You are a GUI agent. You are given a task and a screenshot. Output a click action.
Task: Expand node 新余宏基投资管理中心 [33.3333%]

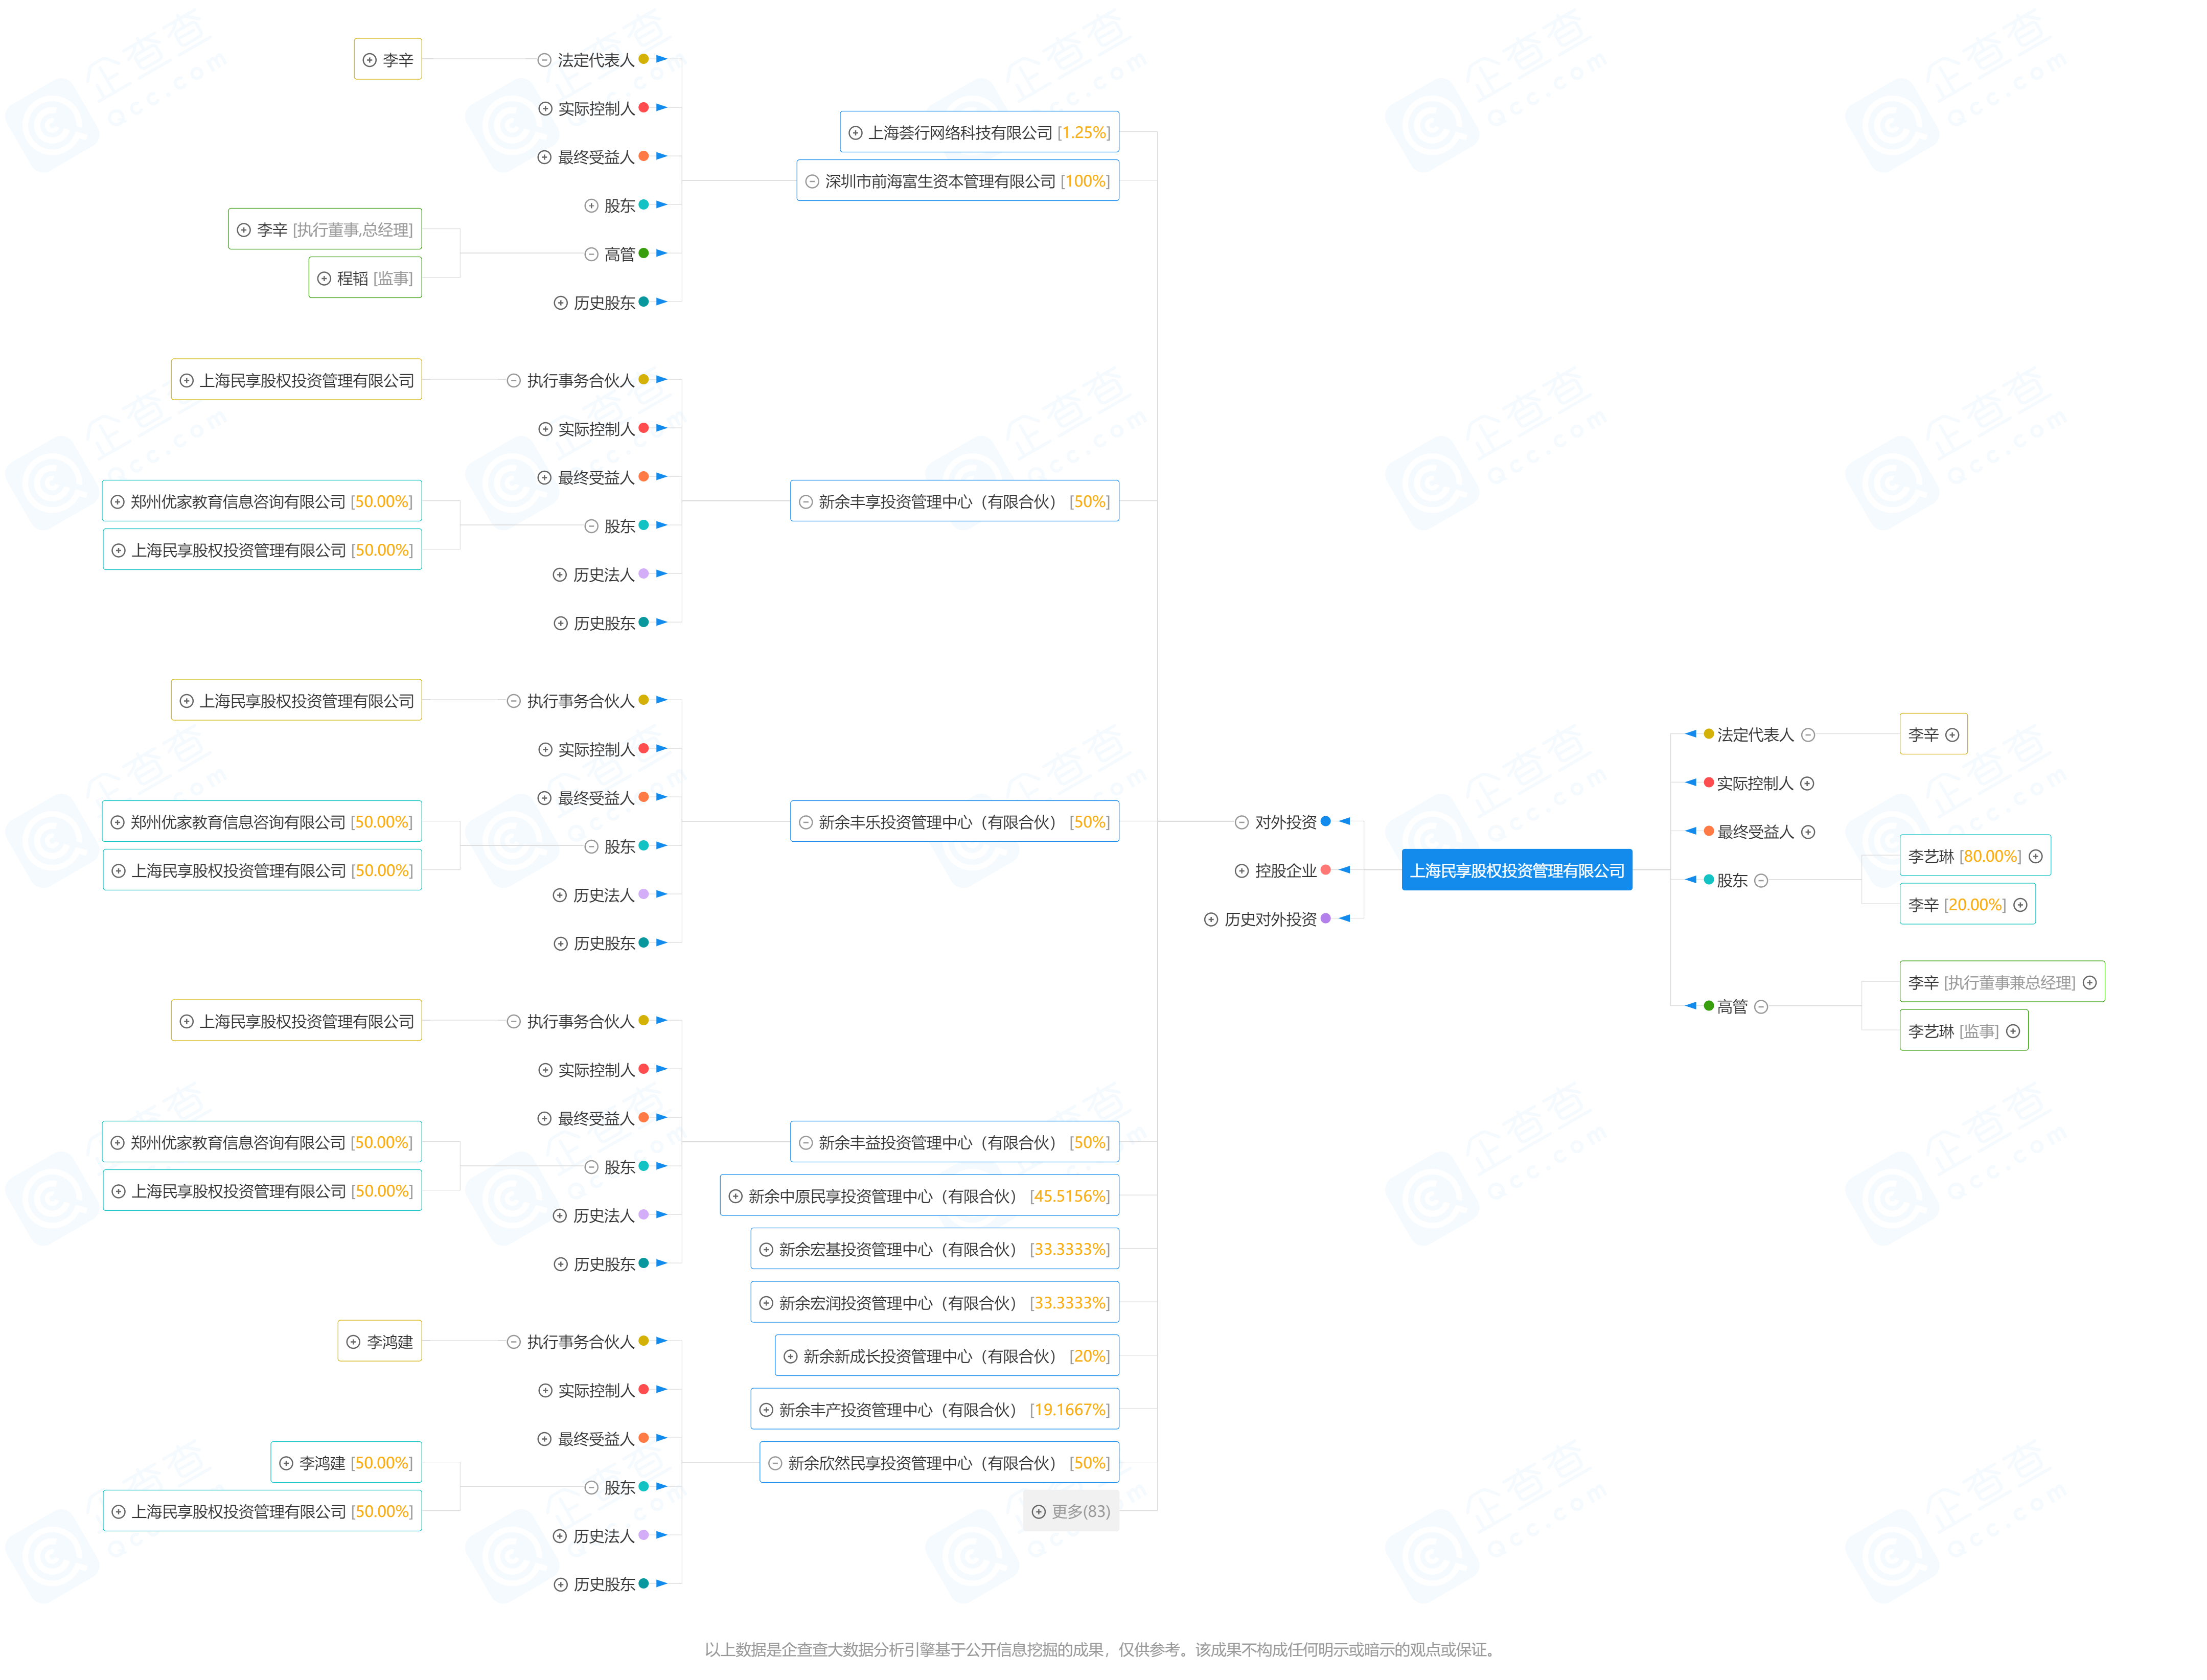(x=766, y=1249)
